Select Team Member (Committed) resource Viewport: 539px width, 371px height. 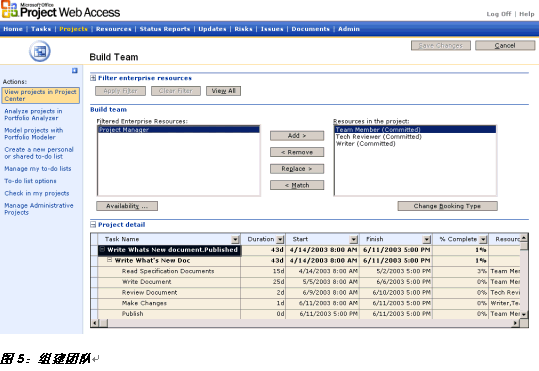tap(415, 130)
